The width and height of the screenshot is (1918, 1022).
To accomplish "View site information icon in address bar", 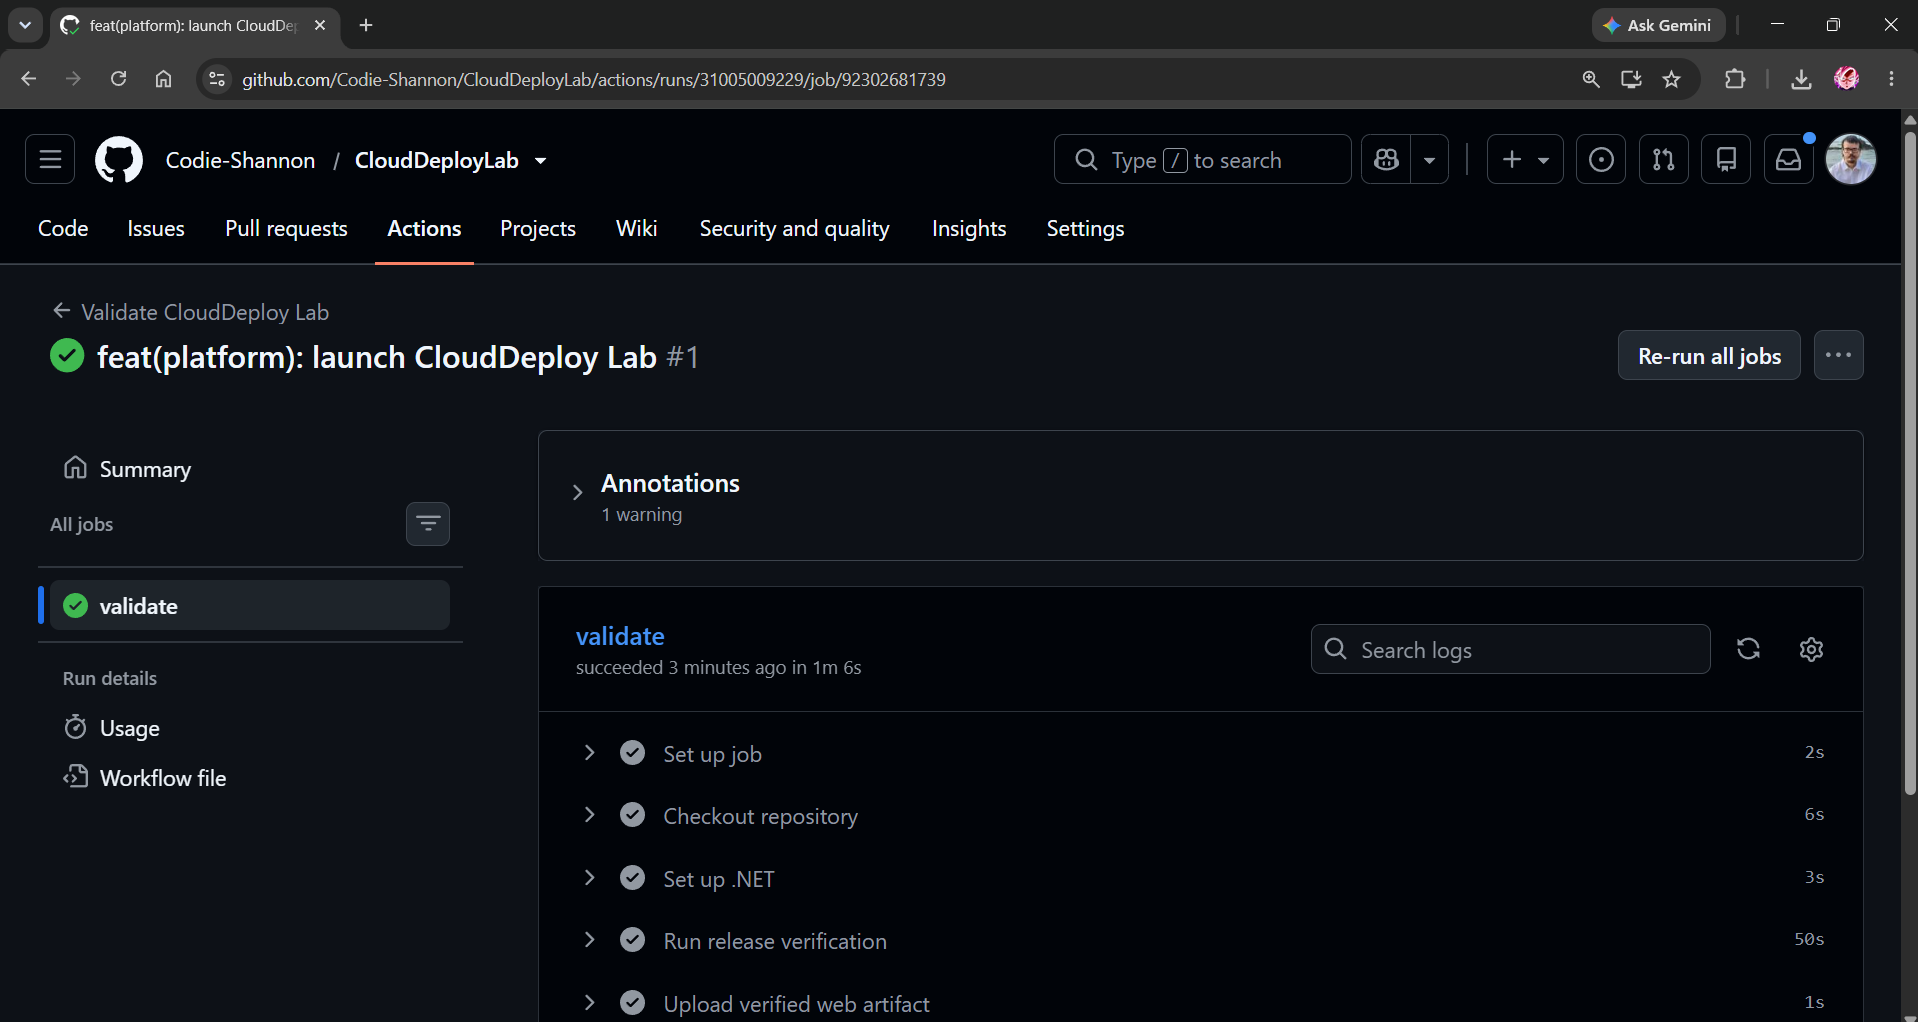I will 216,79.
